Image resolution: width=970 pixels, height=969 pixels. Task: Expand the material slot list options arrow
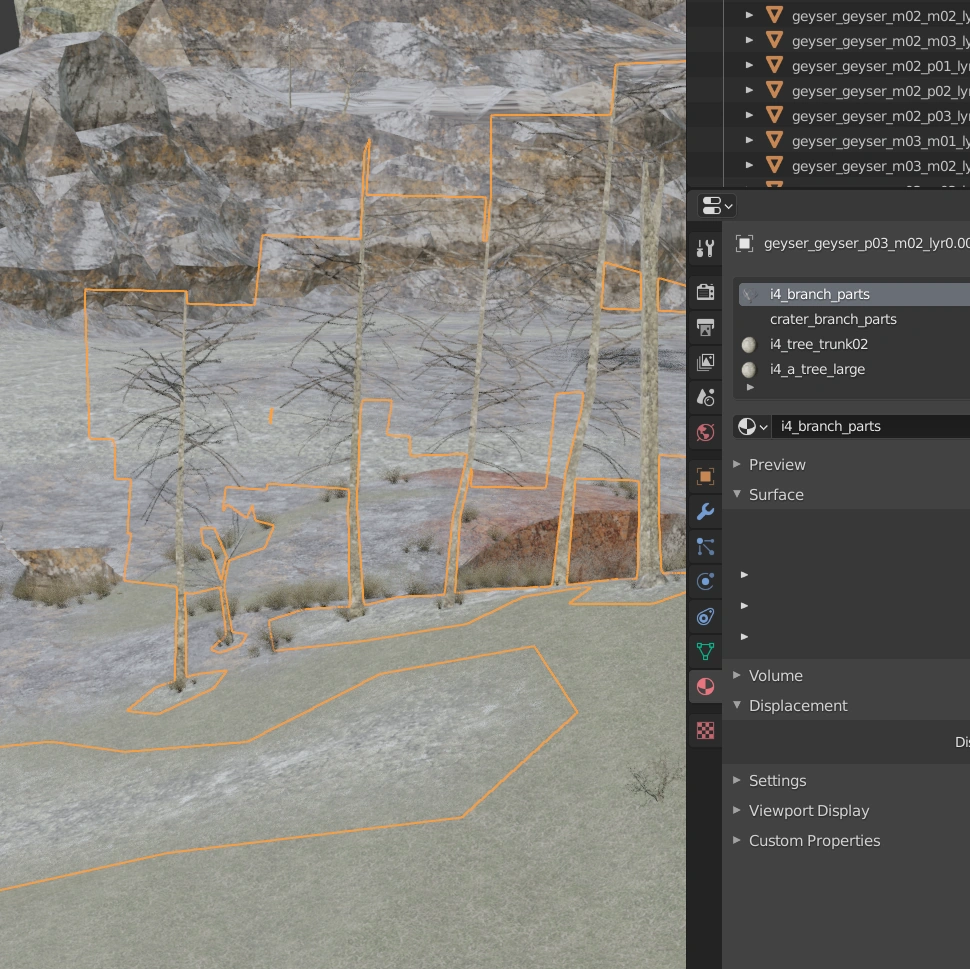(x=750, y=387)
